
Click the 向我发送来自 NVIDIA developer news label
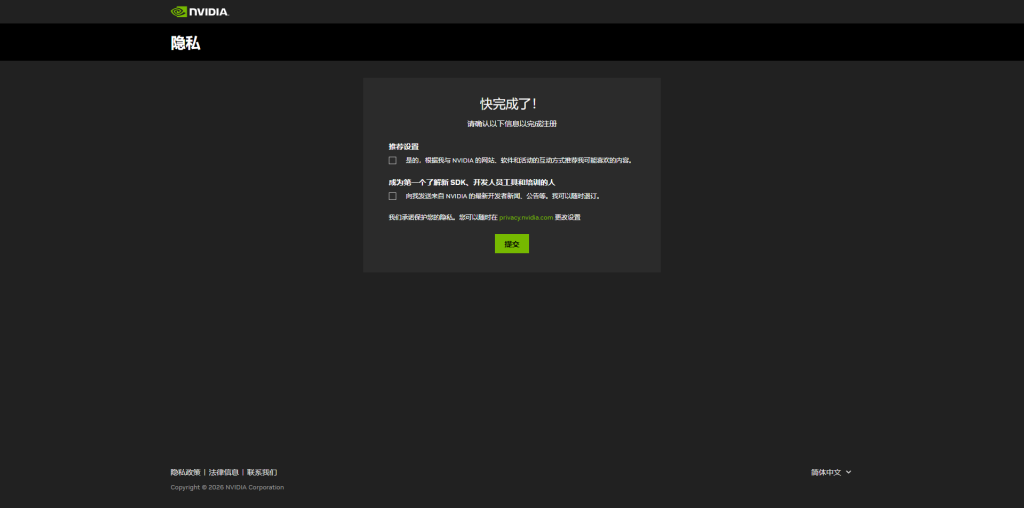point(502,196)
